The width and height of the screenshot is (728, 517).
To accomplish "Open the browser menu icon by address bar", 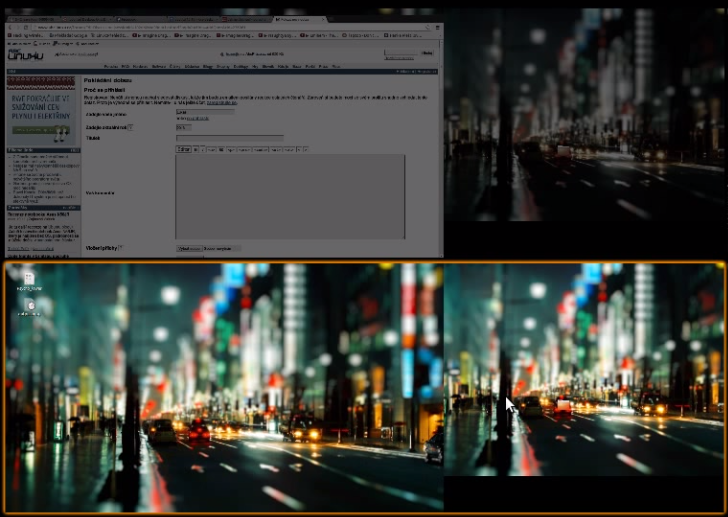I will coord(437,27).
